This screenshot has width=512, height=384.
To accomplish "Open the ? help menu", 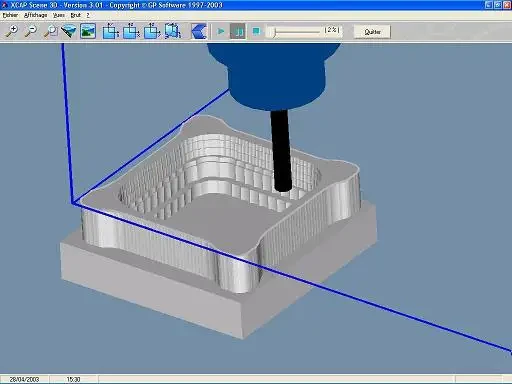I will point(88,15).
